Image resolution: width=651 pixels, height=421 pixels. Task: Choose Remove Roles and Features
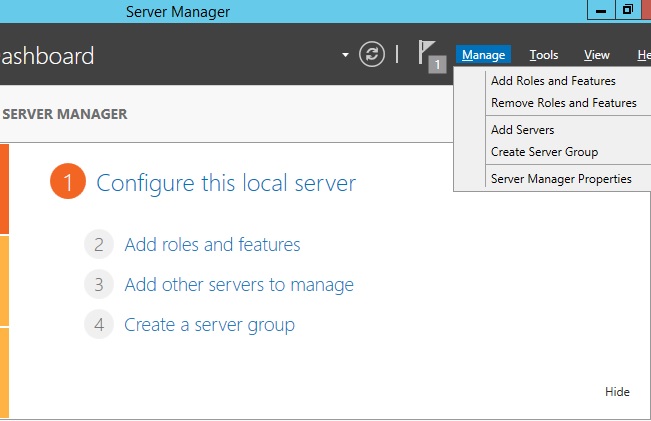point(563,103)
